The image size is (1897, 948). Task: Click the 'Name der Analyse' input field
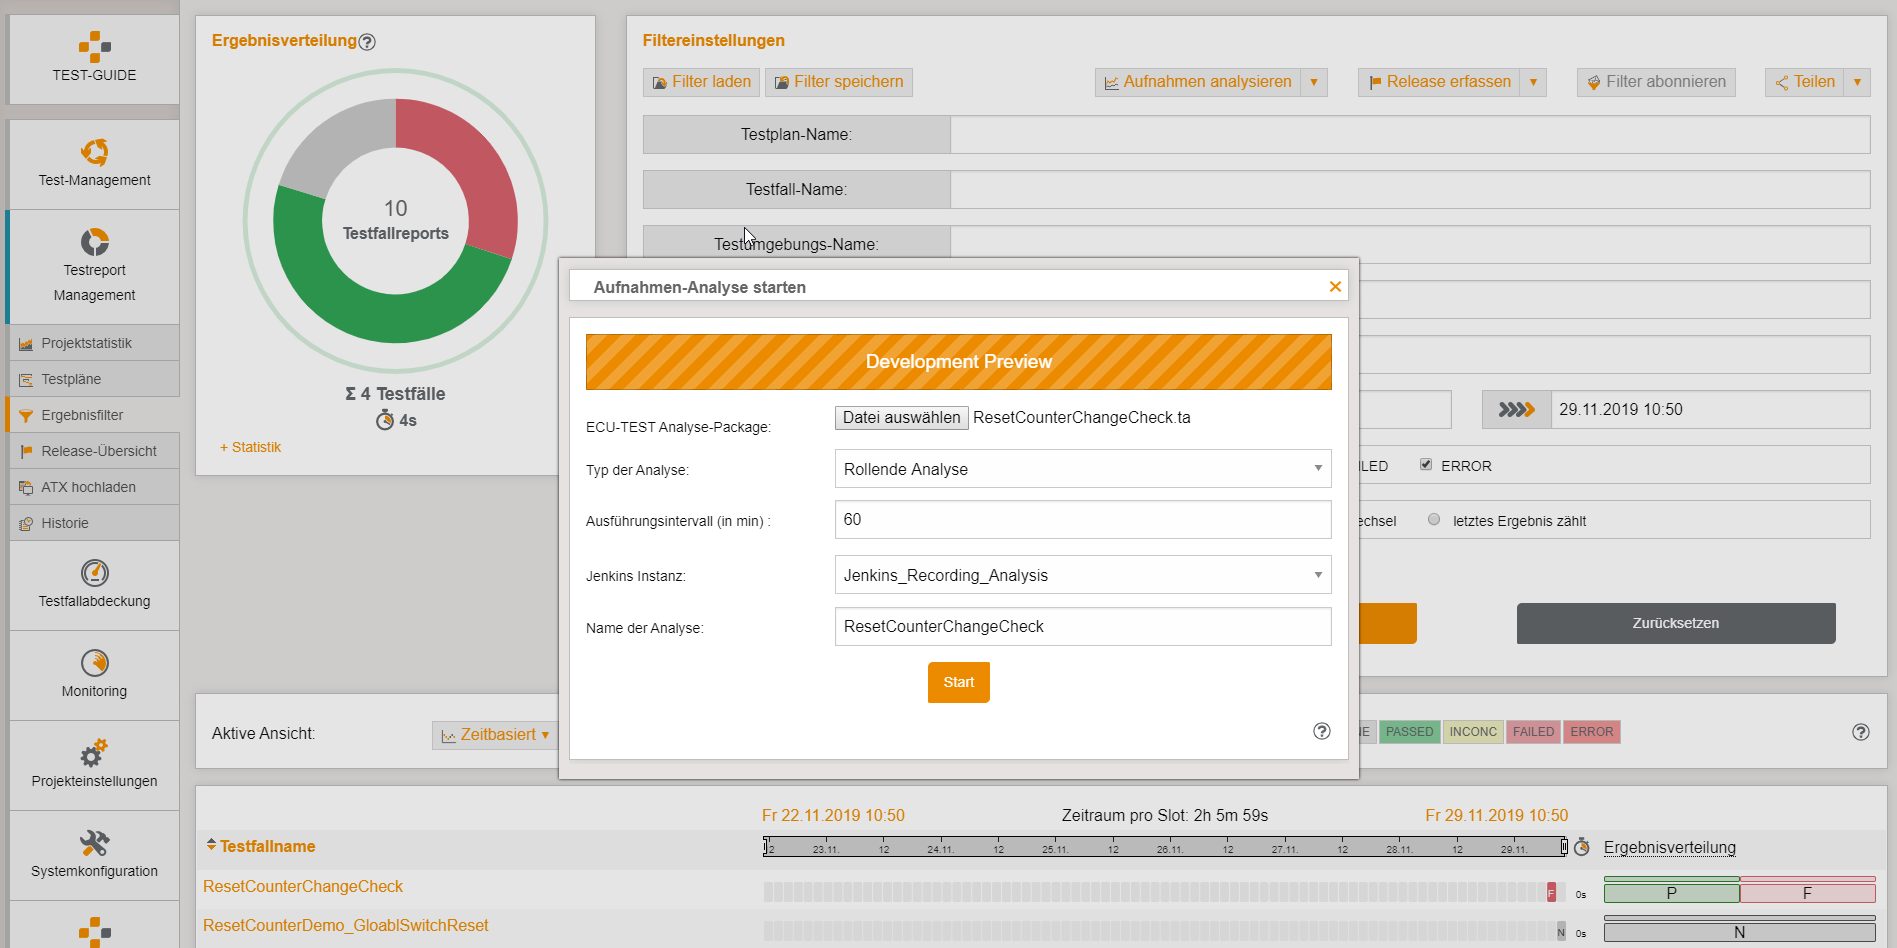coord(1082,627)
